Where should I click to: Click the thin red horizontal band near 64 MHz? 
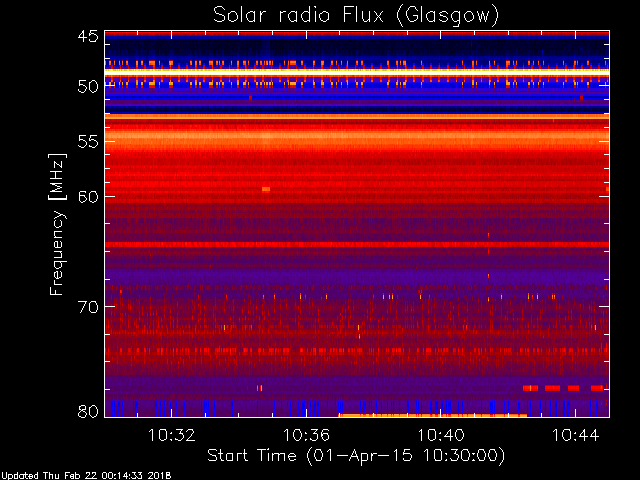coord(357,244)
